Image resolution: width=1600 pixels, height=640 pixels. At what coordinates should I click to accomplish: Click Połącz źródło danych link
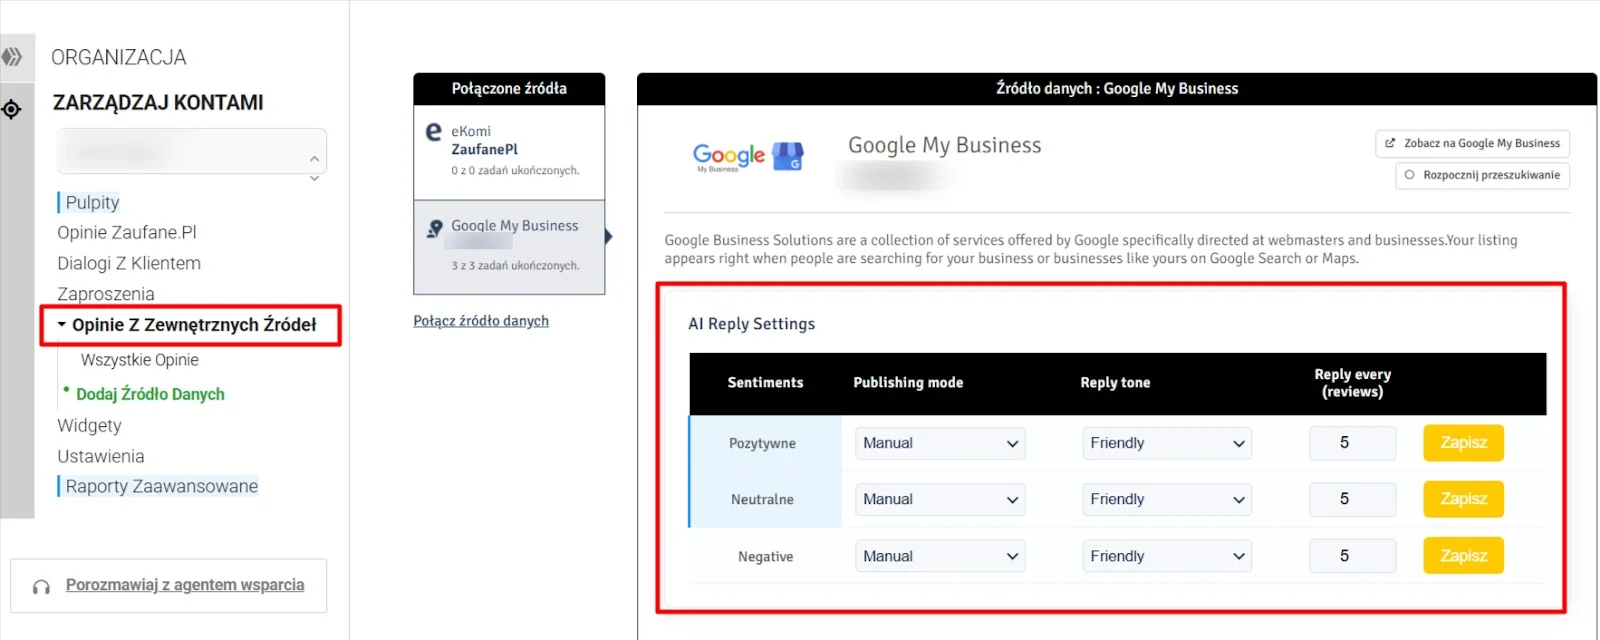pyautogui.click(x=481, y=321)
